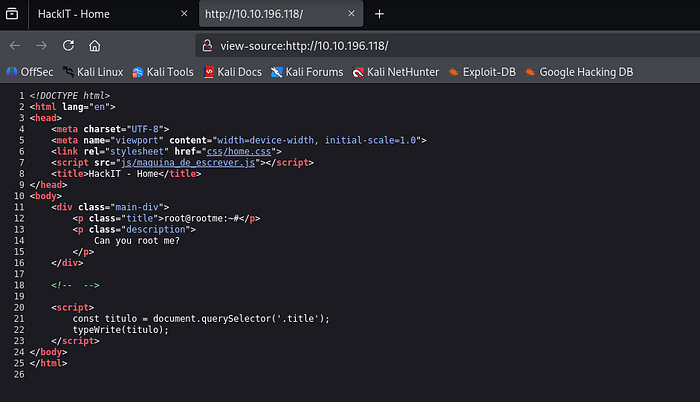The image size is (700, 402).
Task: Open the Google Hacking DB bookmark
Action: tap(579, 72)
